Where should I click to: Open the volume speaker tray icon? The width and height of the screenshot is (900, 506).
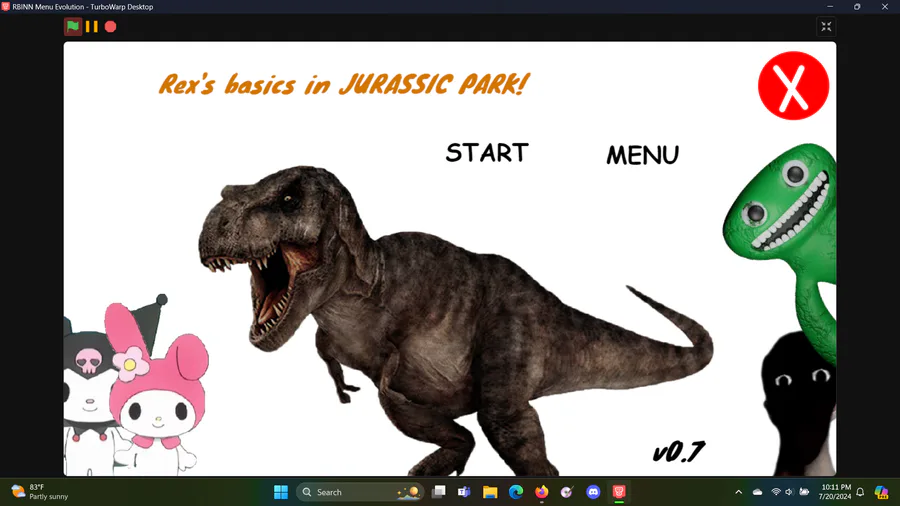tap(789, 492)
